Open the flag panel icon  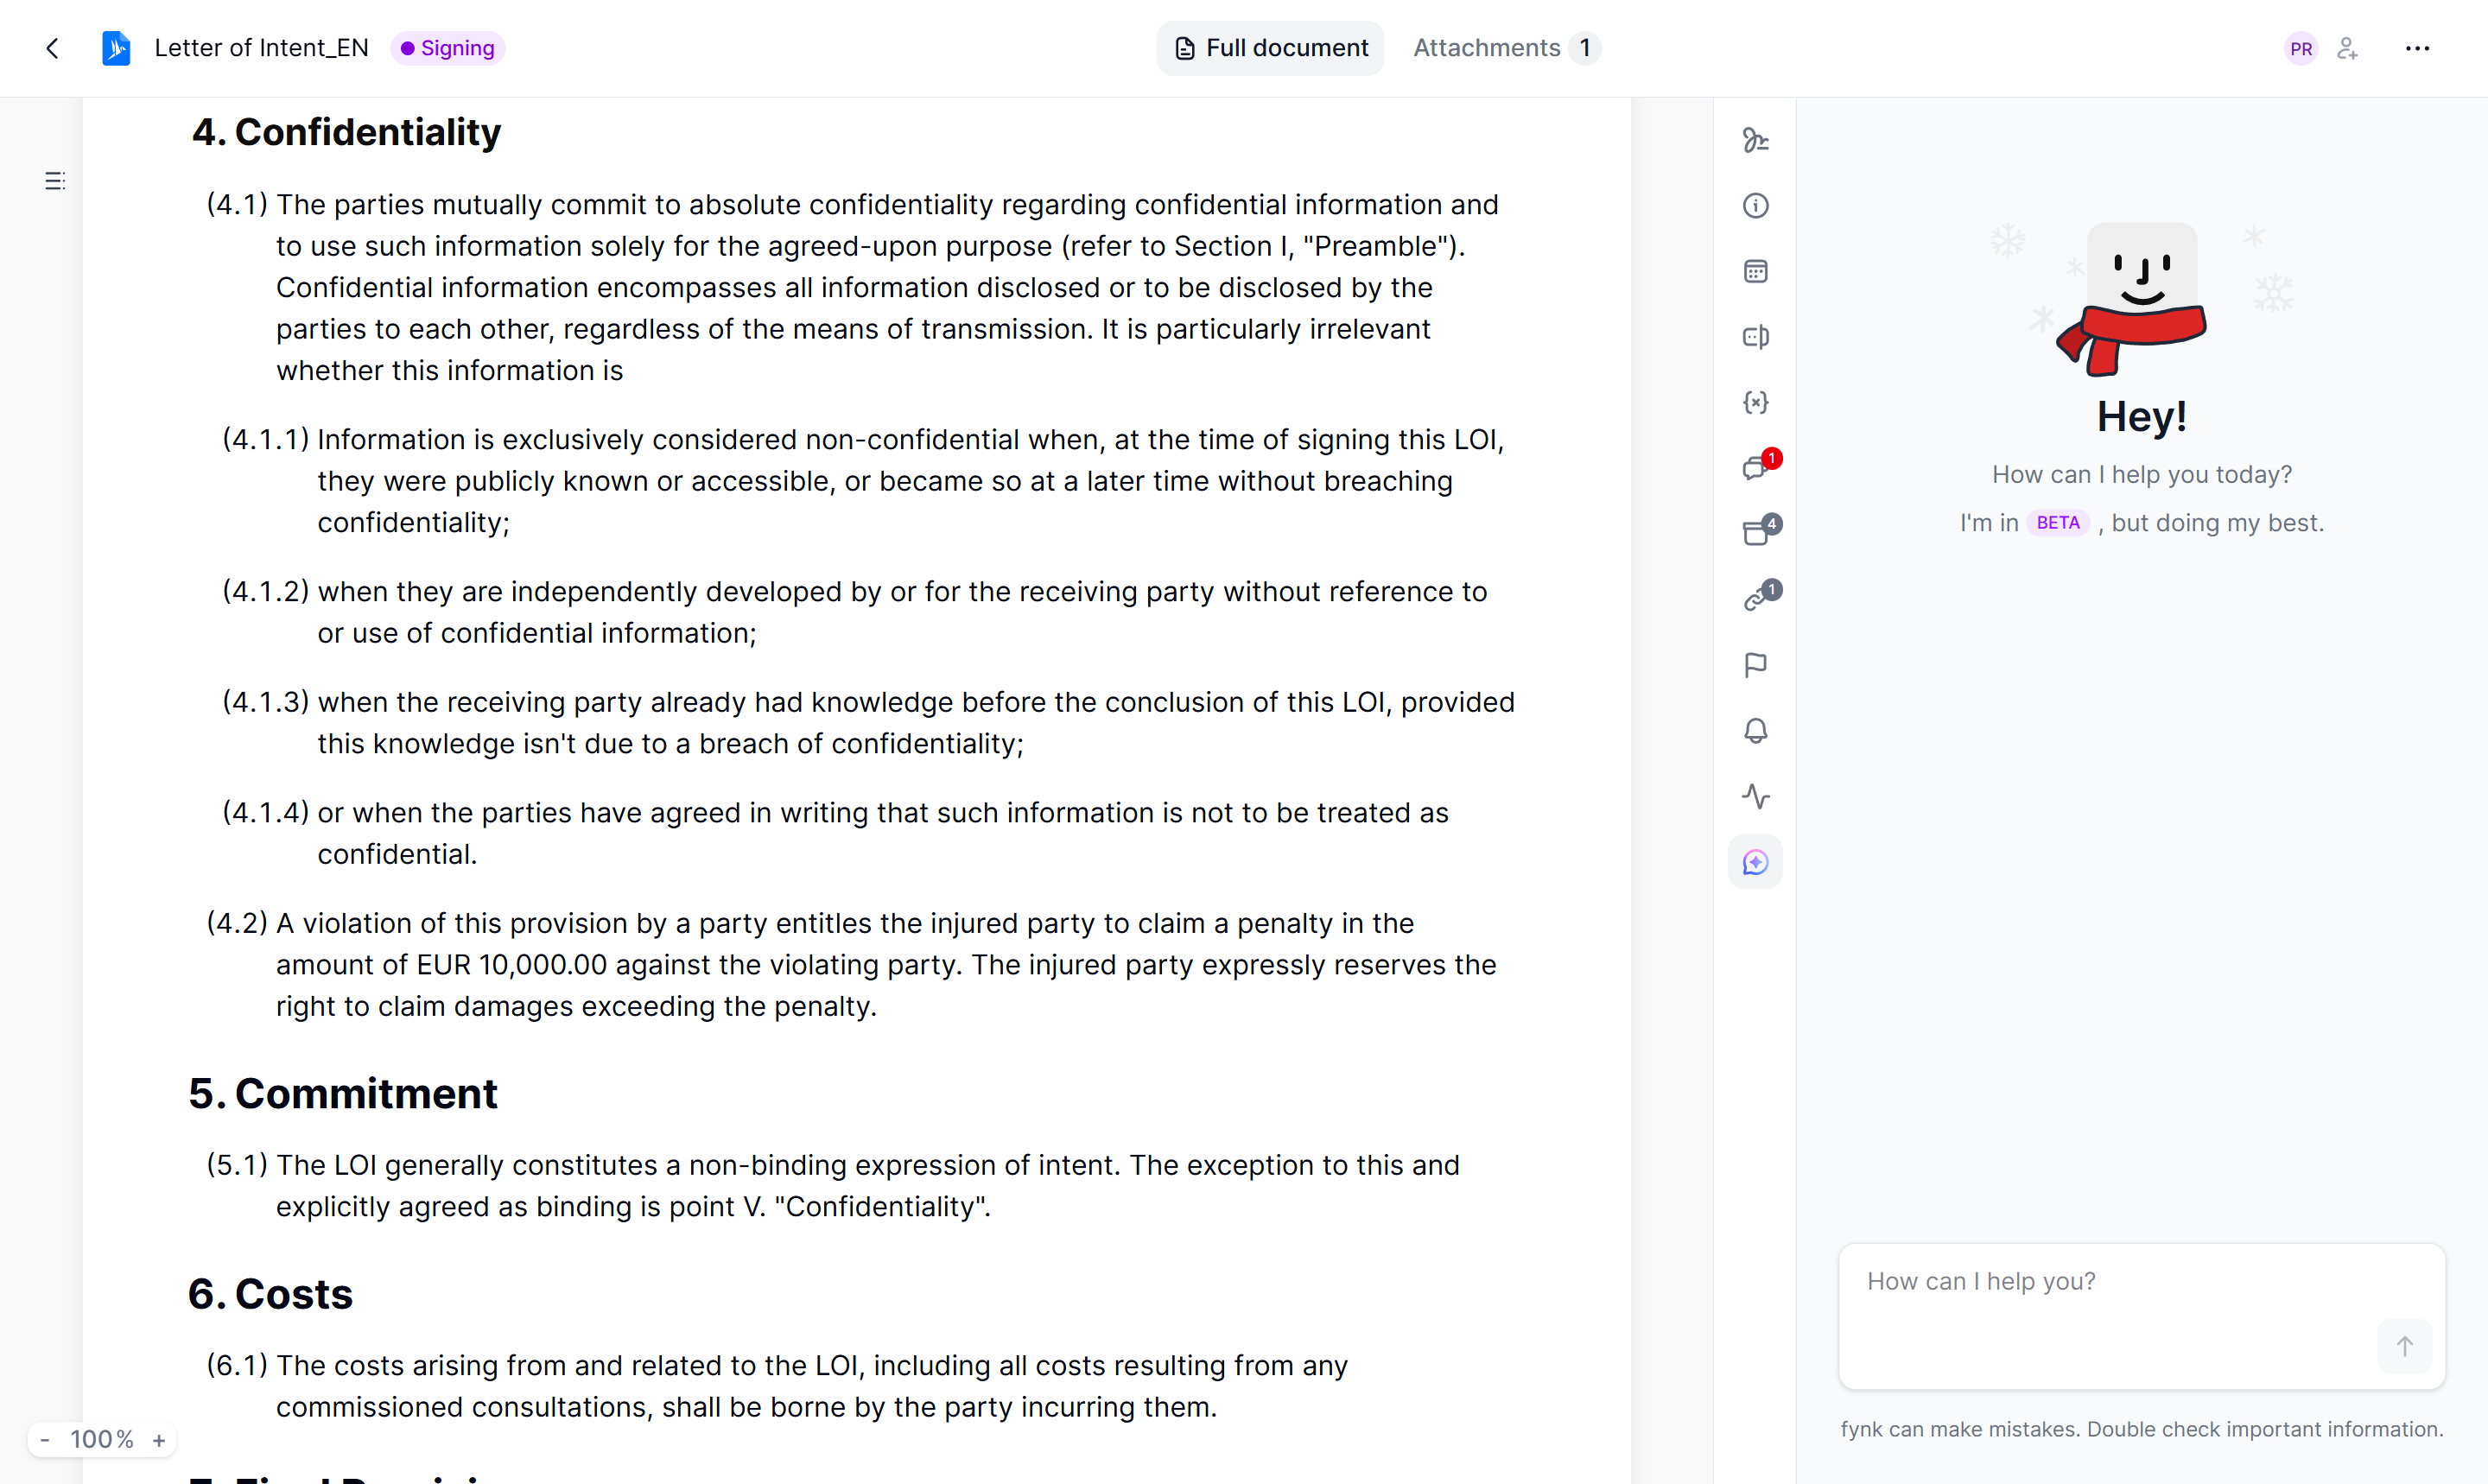pos(1755,665)
